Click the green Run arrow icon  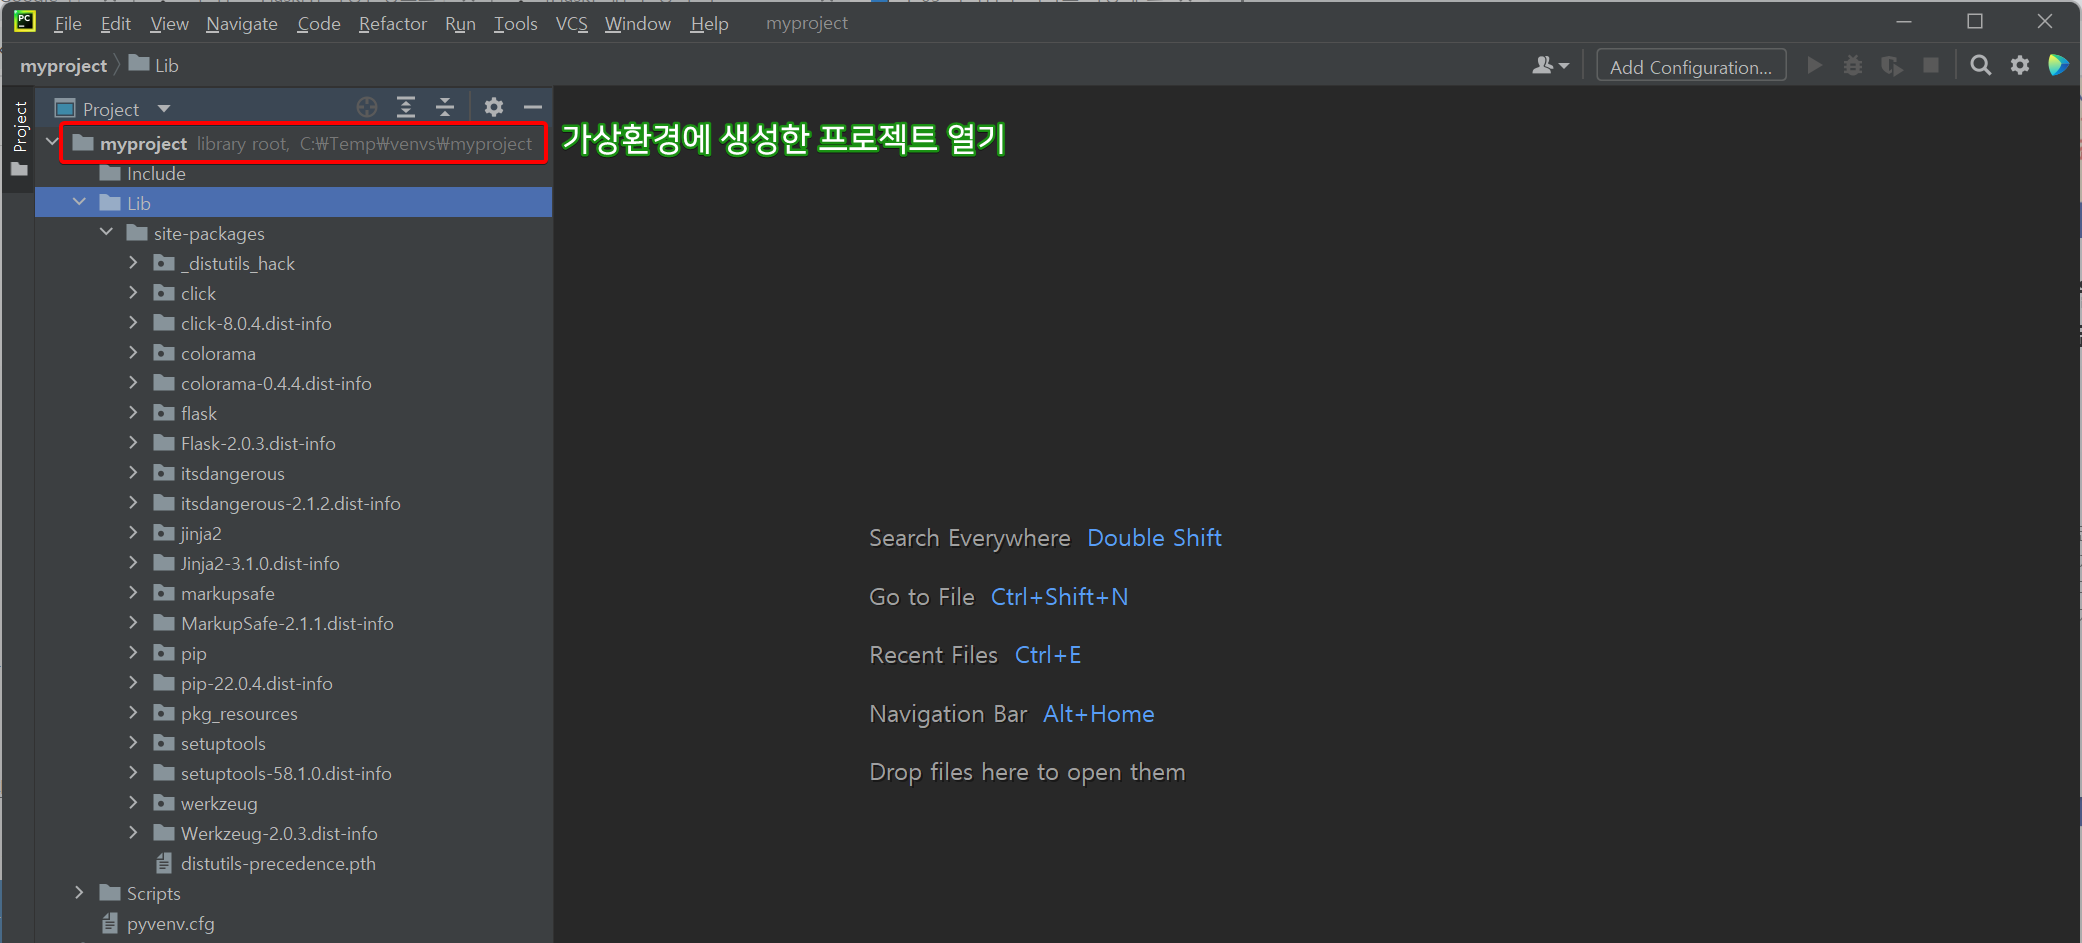click(1814, 66)
